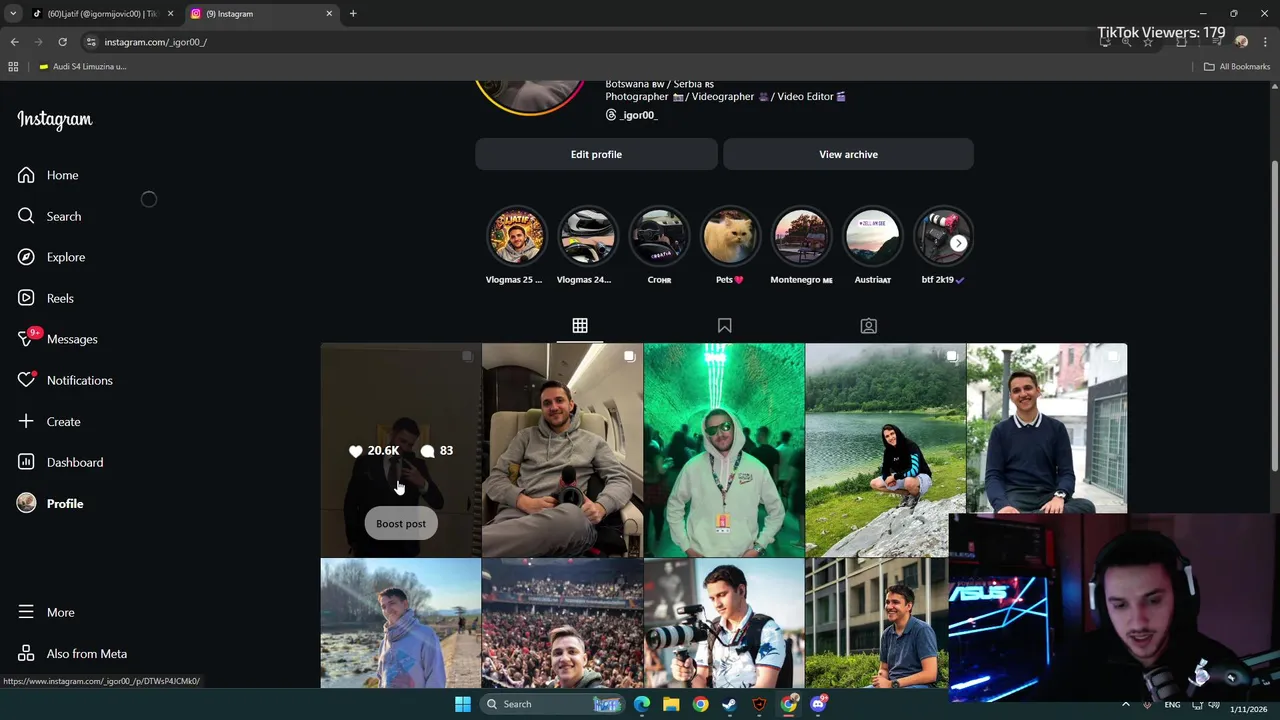Open Steam from the taskbar
This screenshot has height=720, width=1280.
(730, 704)
